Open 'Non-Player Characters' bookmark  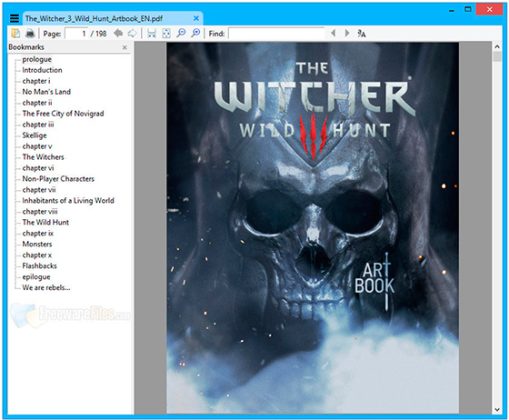pyautogui.click(x=58, y=179)
